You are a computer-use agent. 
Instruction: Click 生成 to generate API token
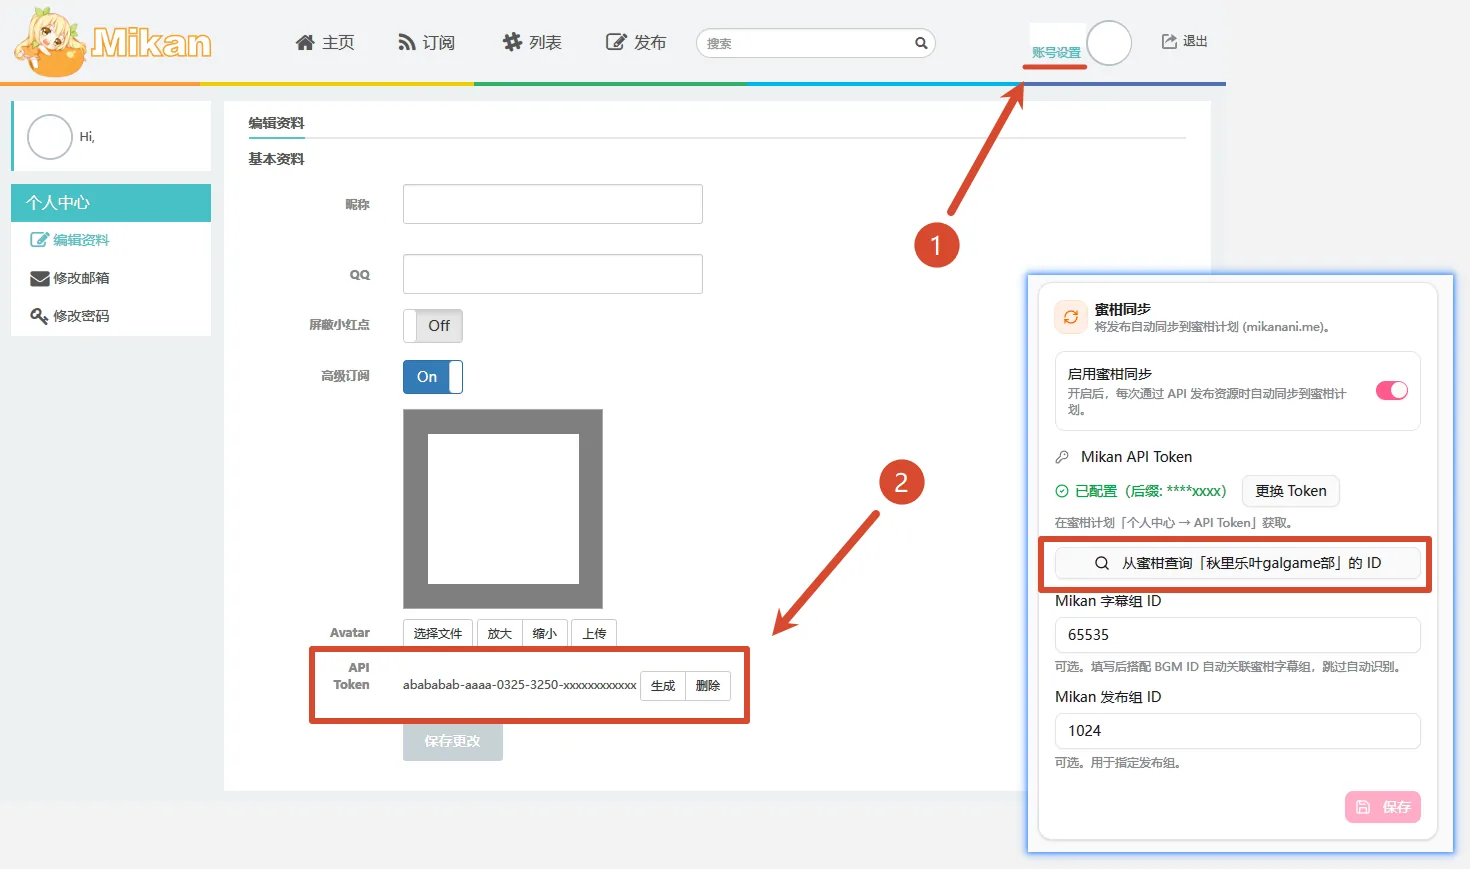[663, 686]
